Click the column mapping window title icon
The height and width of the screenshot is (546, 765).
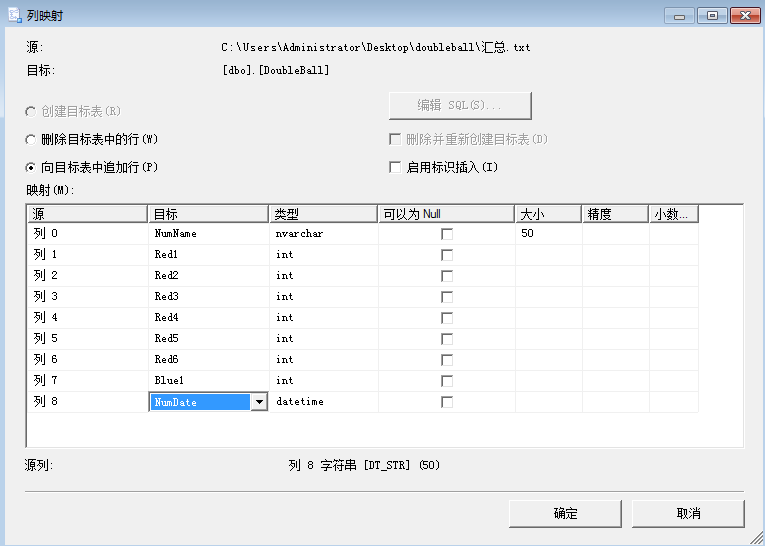[x=15, y=15]
